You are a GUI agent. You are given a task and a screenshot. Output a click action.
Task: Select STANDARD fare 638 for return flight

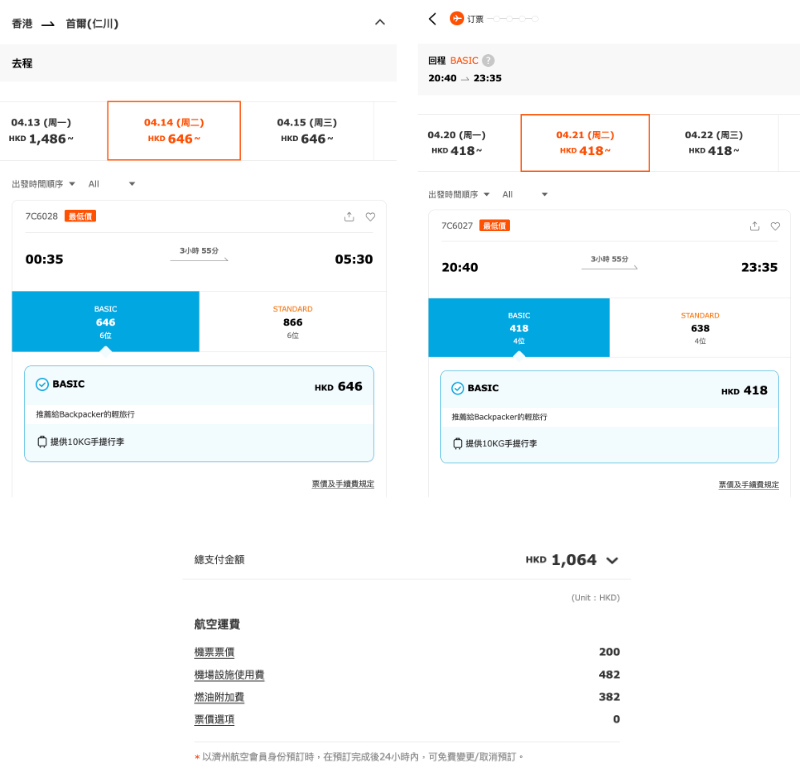(699, 327)
